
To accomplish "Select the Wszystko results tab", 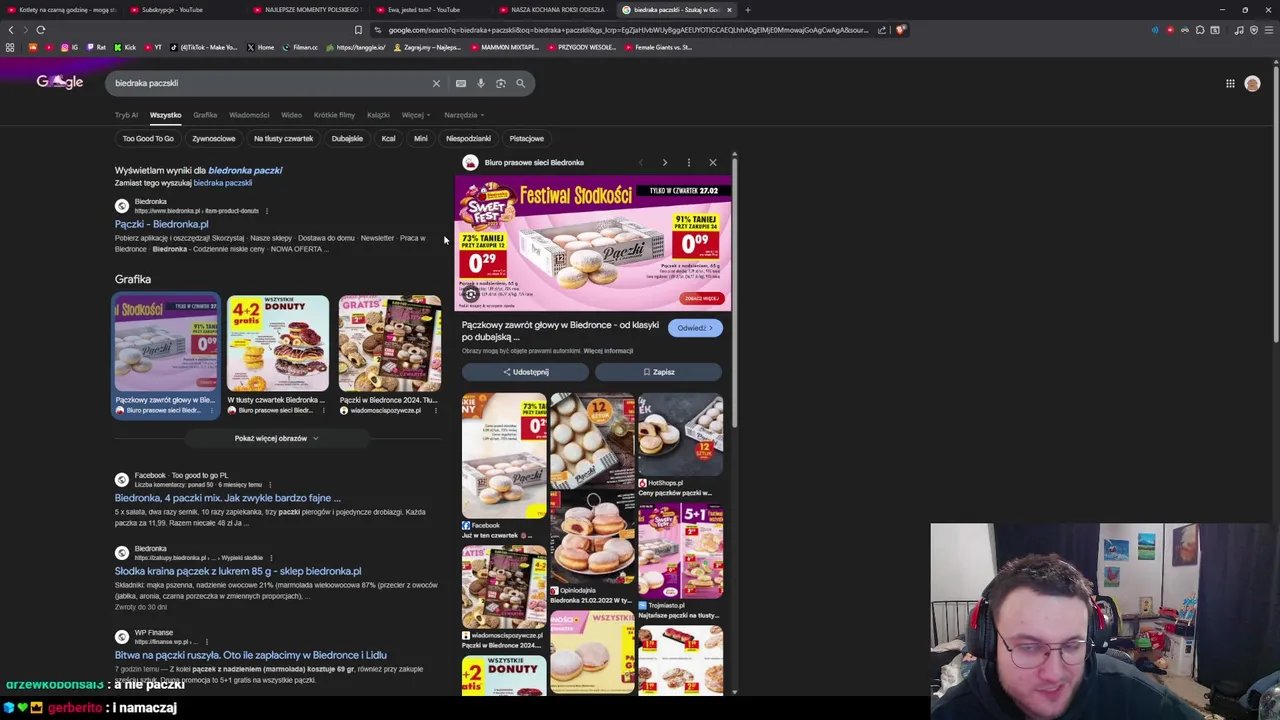I will 166,115.
